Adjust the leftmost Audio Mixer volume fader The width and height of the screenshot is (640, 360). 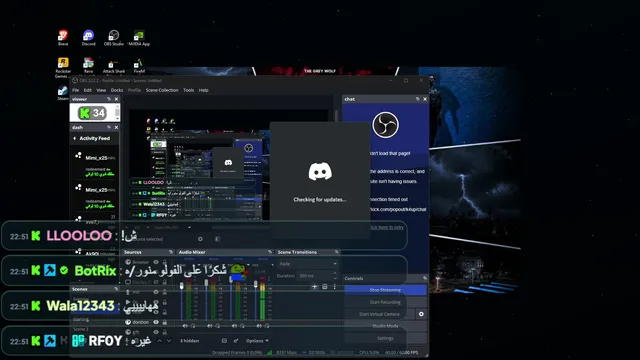[x=182, y=287]
